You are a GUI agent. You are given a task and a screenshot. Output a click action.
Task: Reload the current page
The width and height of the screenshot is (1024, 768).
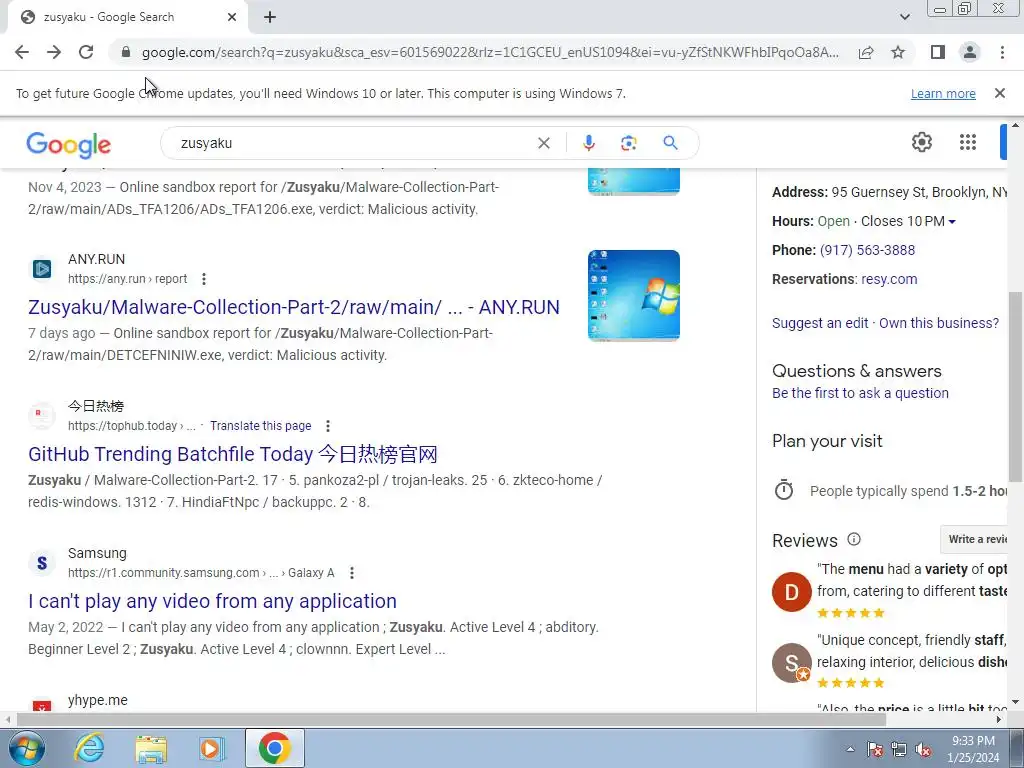tap(86, 52)
